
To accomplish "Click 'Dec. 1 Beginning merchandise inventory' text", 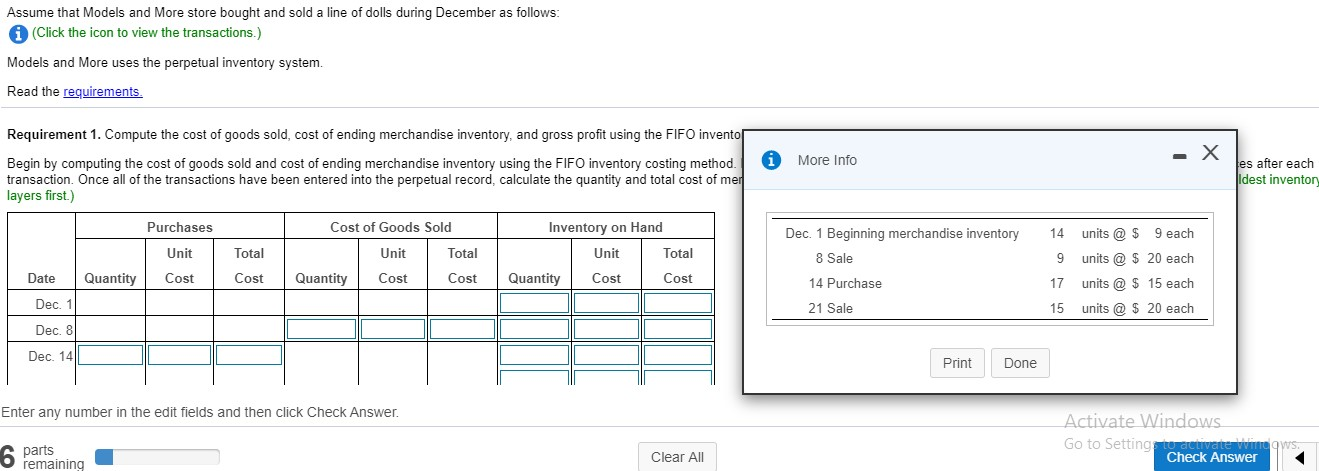I will pyautogui.click(x=902, y=234).
